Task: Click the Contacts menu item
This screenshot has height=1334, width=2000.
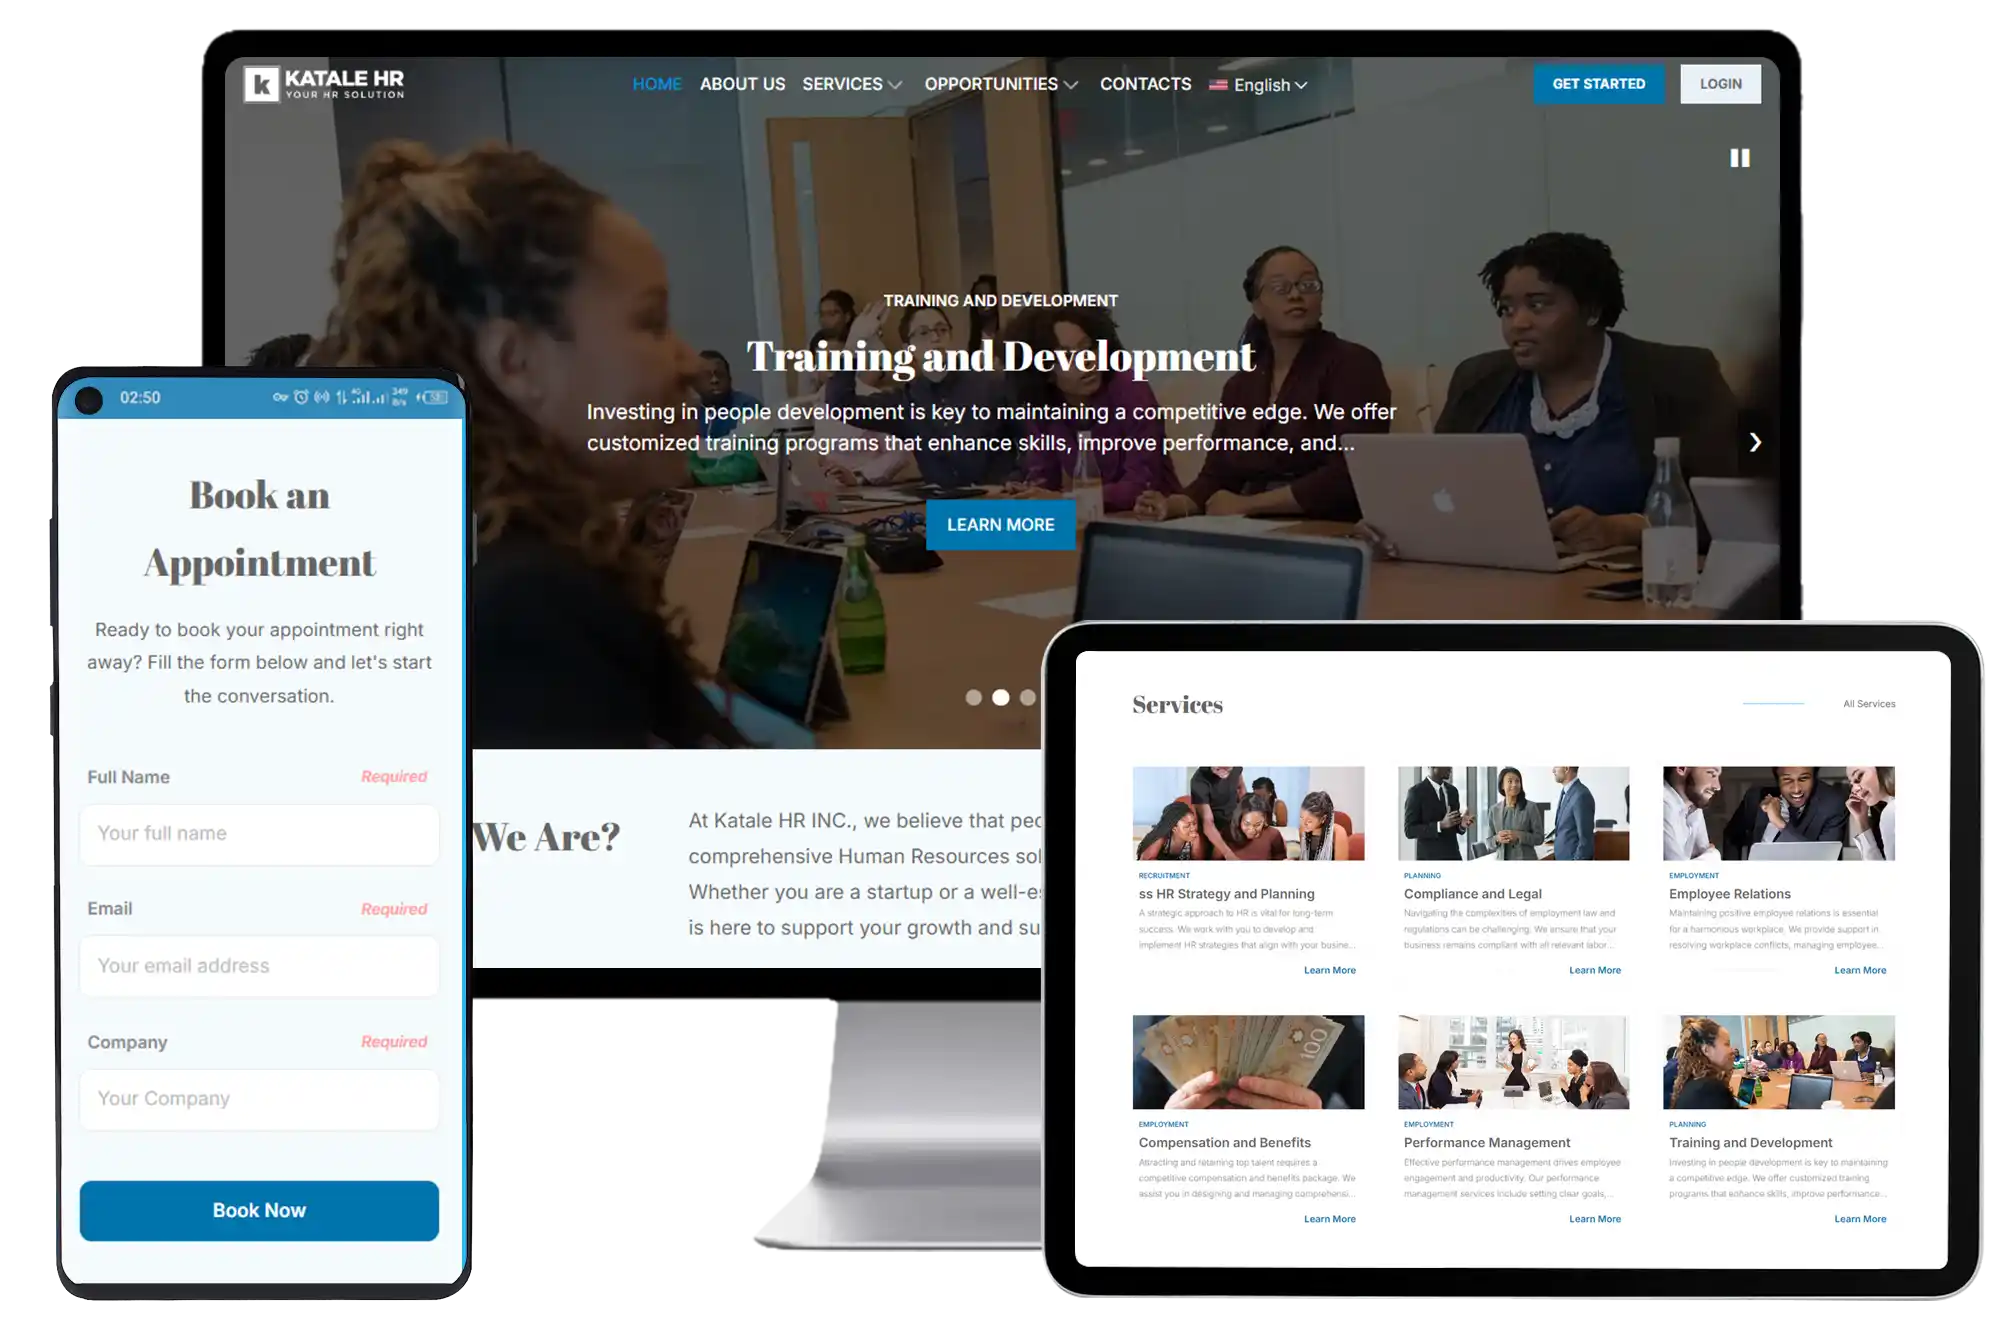Action: tap(1143, 83)
